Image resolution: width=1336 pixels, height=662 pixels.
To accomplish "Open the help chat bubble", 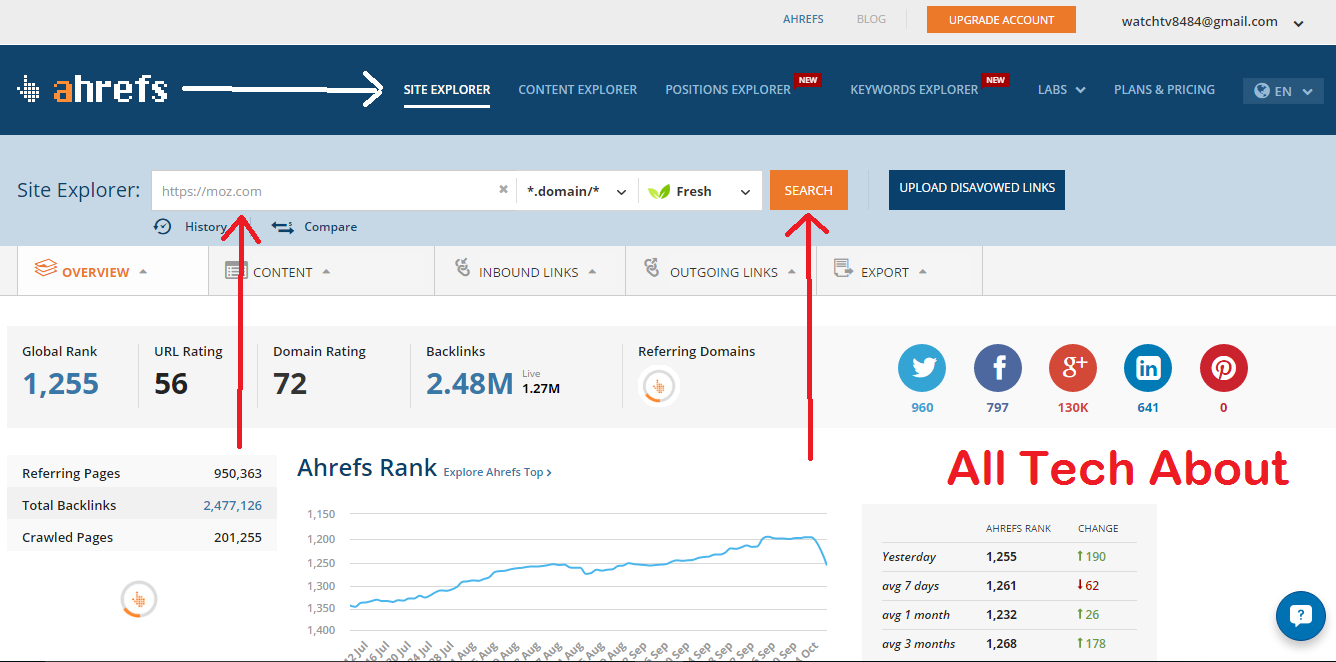I will (x=1300, y=615).
